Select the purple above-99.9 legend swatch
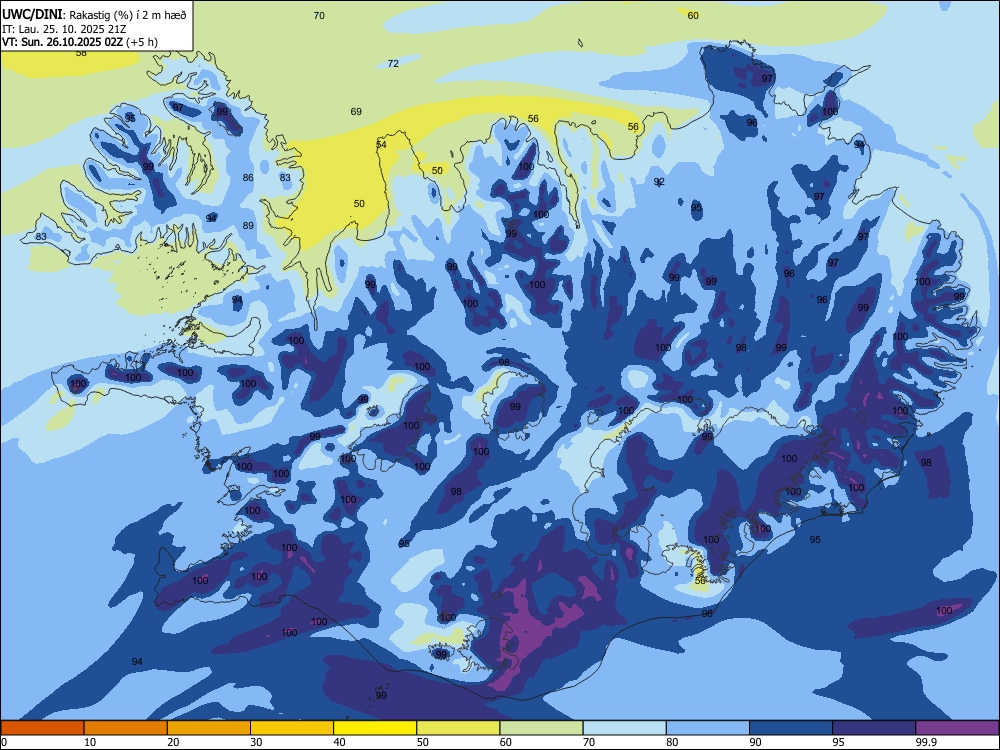The image size is (1000, 750). (957, 728)
